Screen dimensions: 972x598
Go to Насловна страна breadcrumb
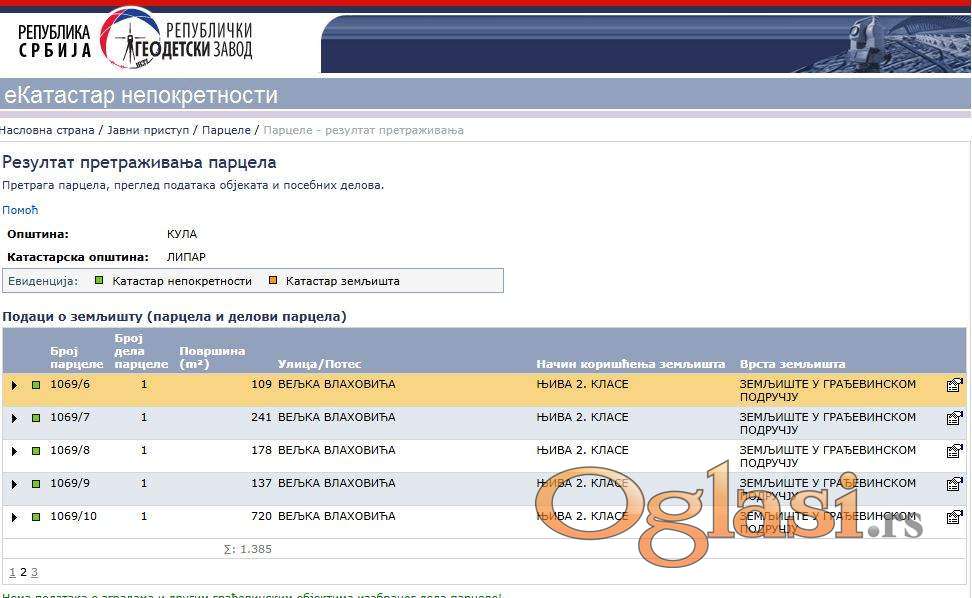47,130
